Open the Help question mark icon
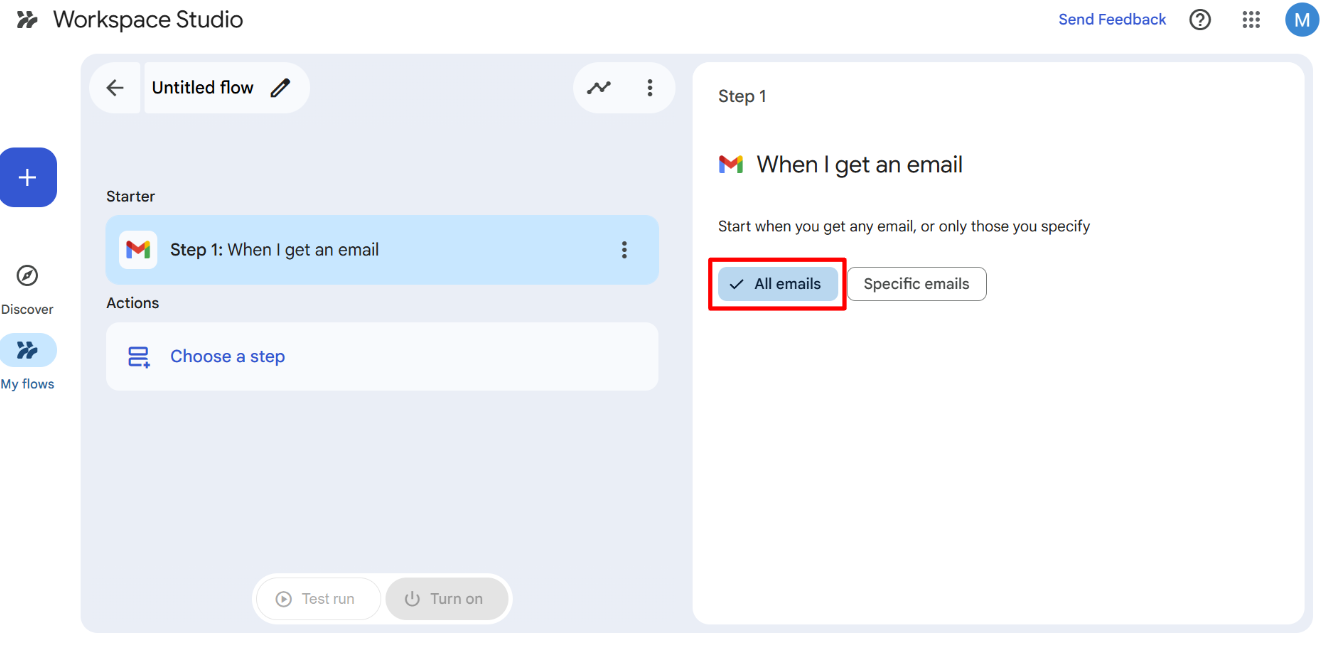This screenshot has width=1325, height=647. click(x=1200, y=20)
